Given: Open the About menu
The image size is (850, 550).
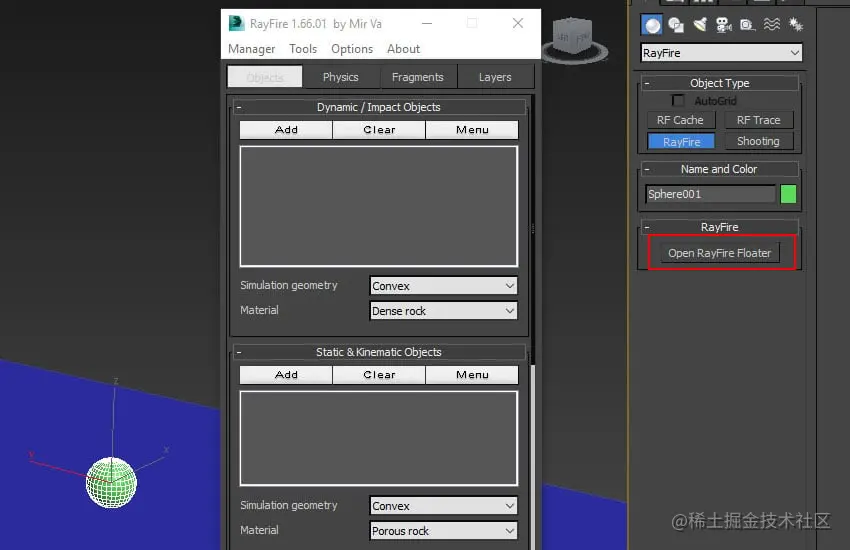Looking at the screenshot, I should (x=403, y=49).
